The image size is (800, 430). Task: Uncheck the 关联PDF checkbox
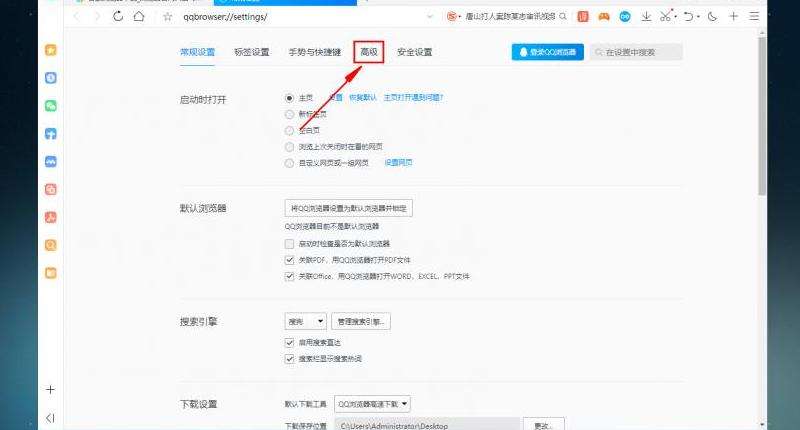(289, 260)
